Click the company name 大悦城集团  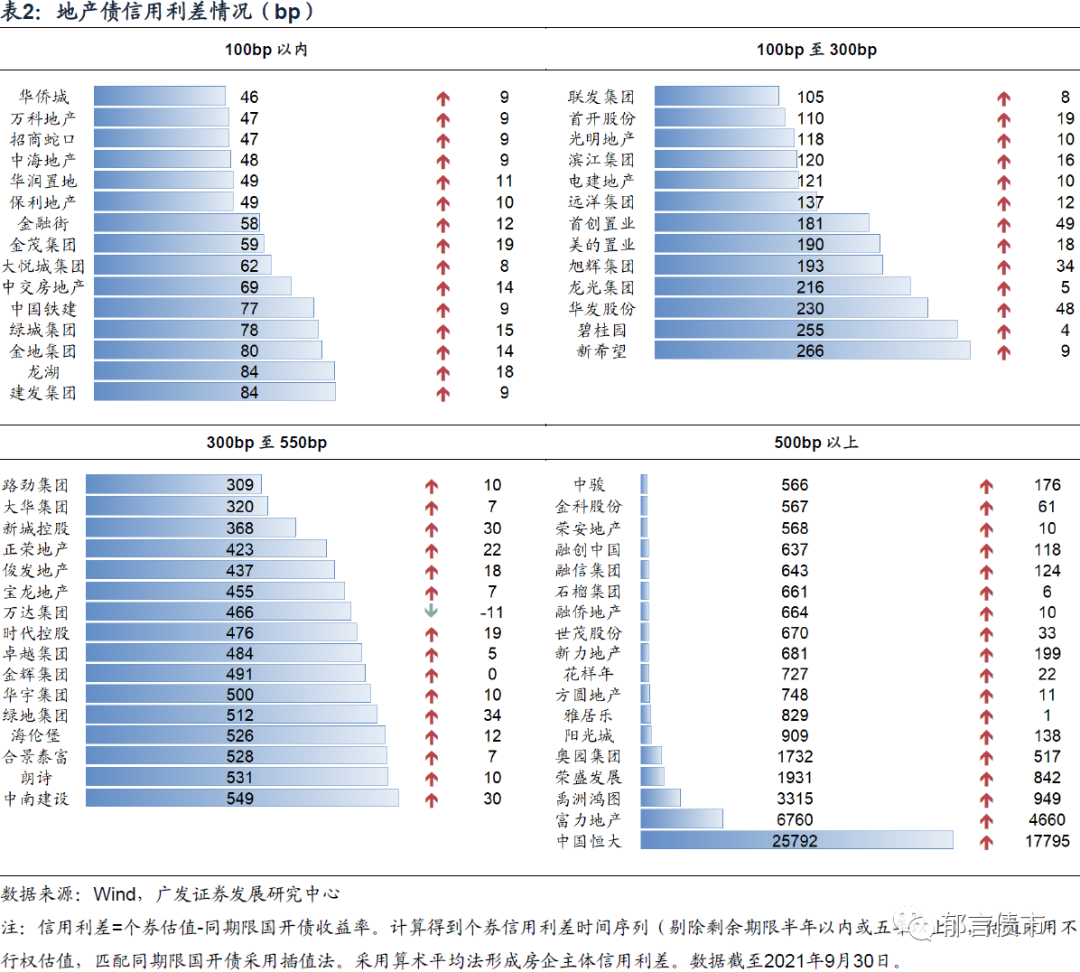point(43,266)
